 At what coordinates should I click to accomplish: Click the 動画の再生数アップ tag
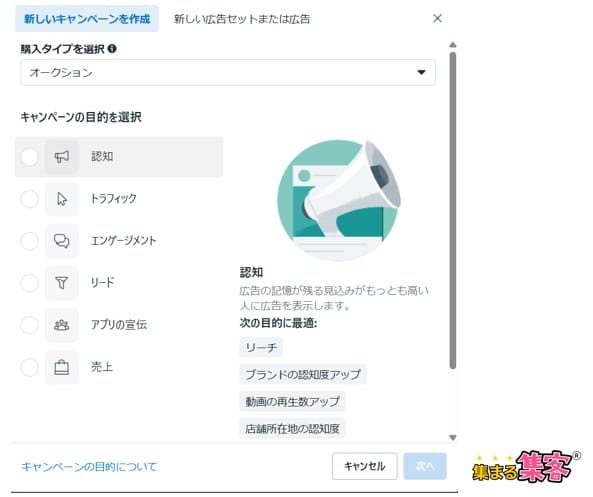292,401
